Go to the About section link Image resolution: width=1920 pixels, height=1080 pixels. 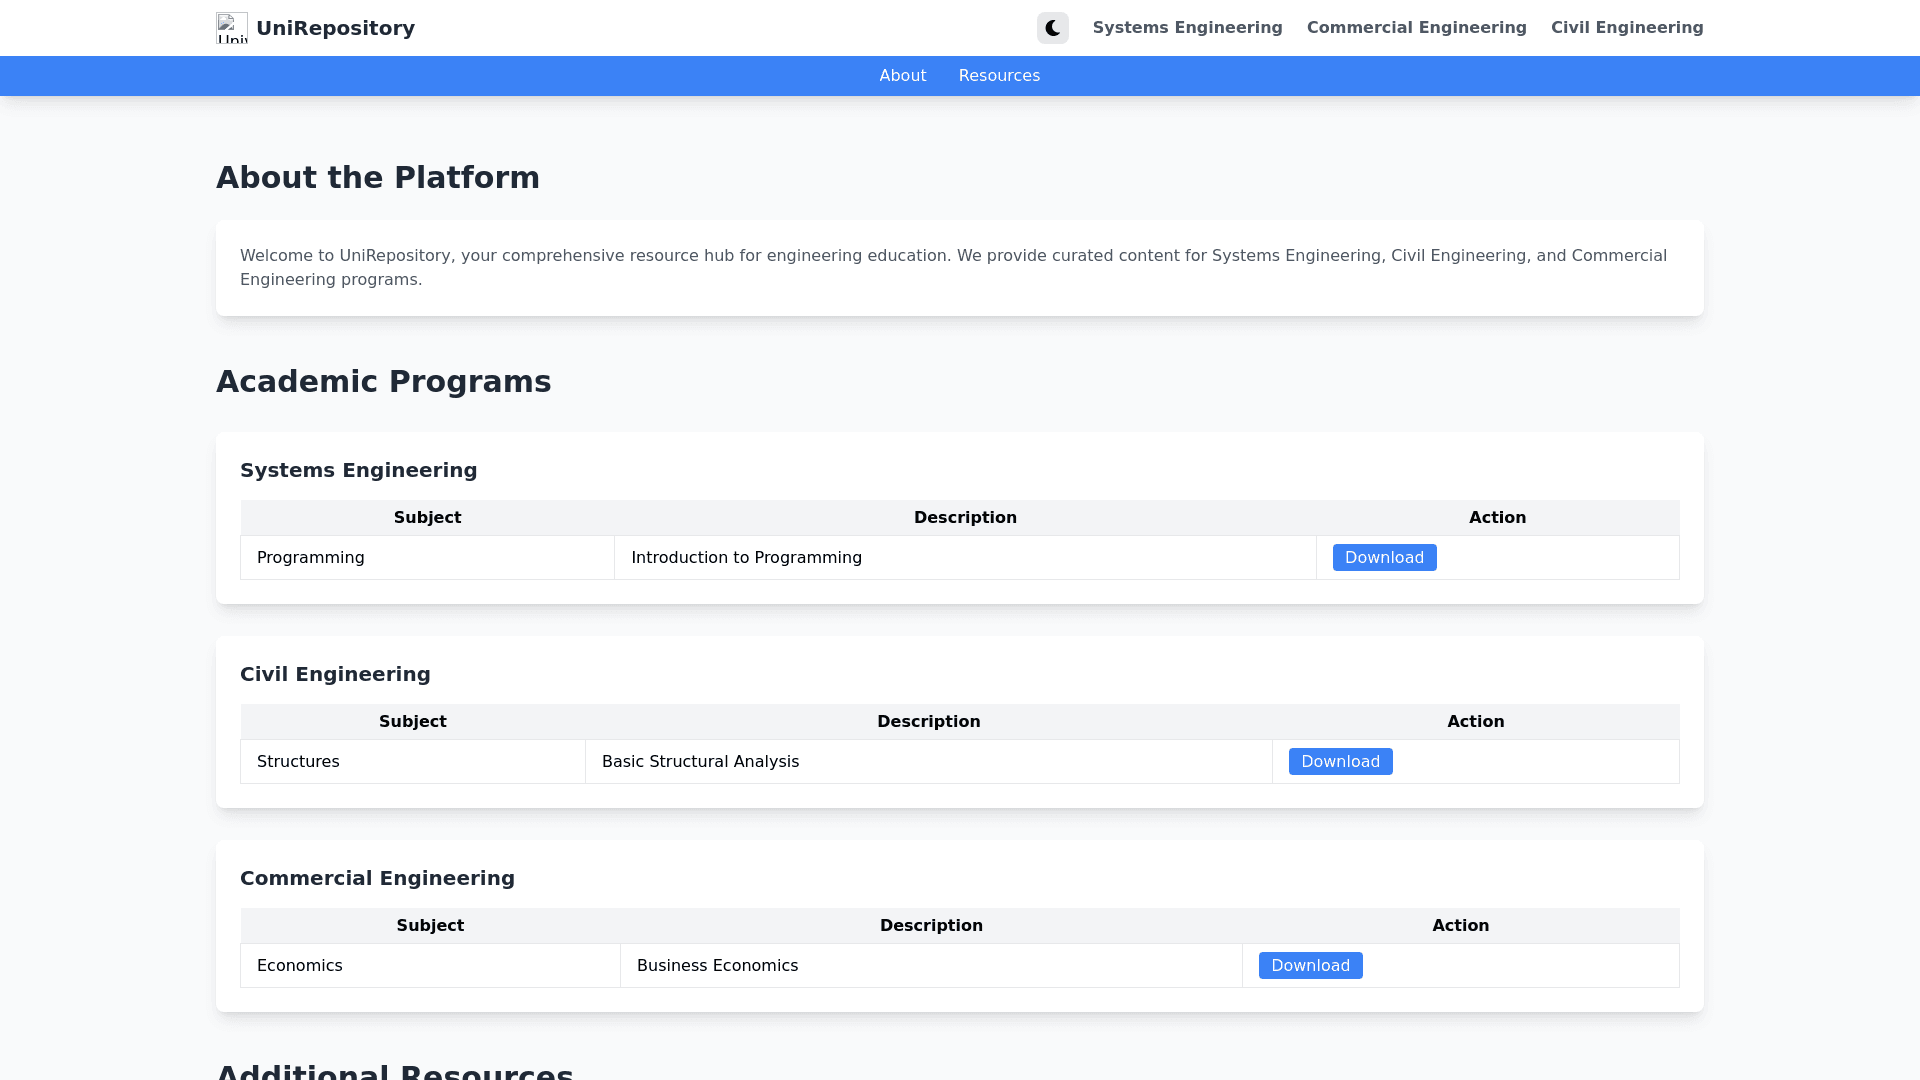[x=902, y=76]
